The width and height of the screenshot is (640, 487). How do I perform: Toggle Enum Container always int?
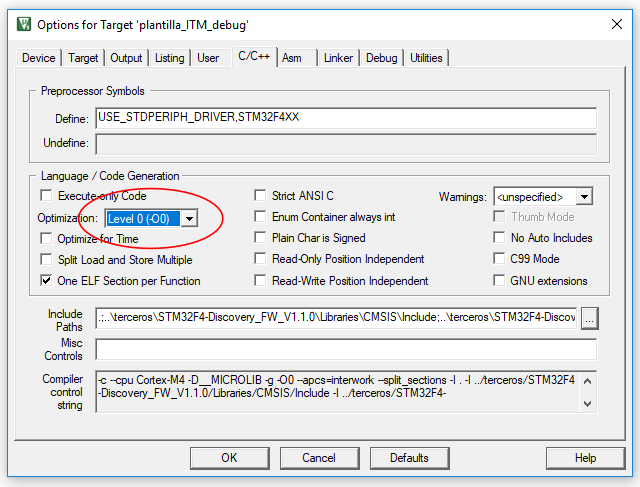click(260, 217)
